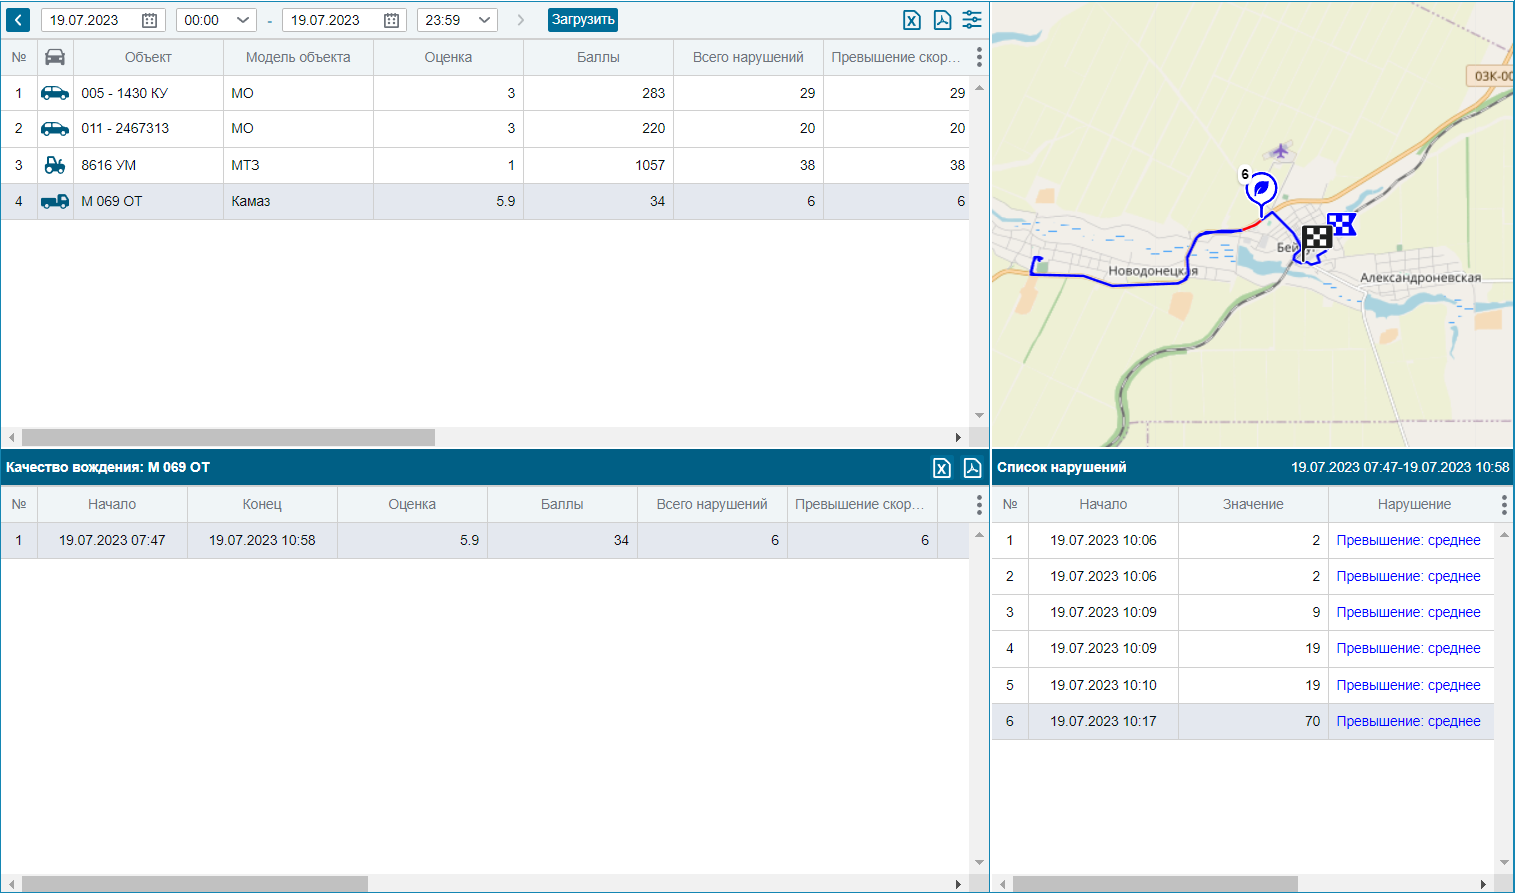
Task: Expand the 23:59 end time dropdown
Action: point(457,20)
